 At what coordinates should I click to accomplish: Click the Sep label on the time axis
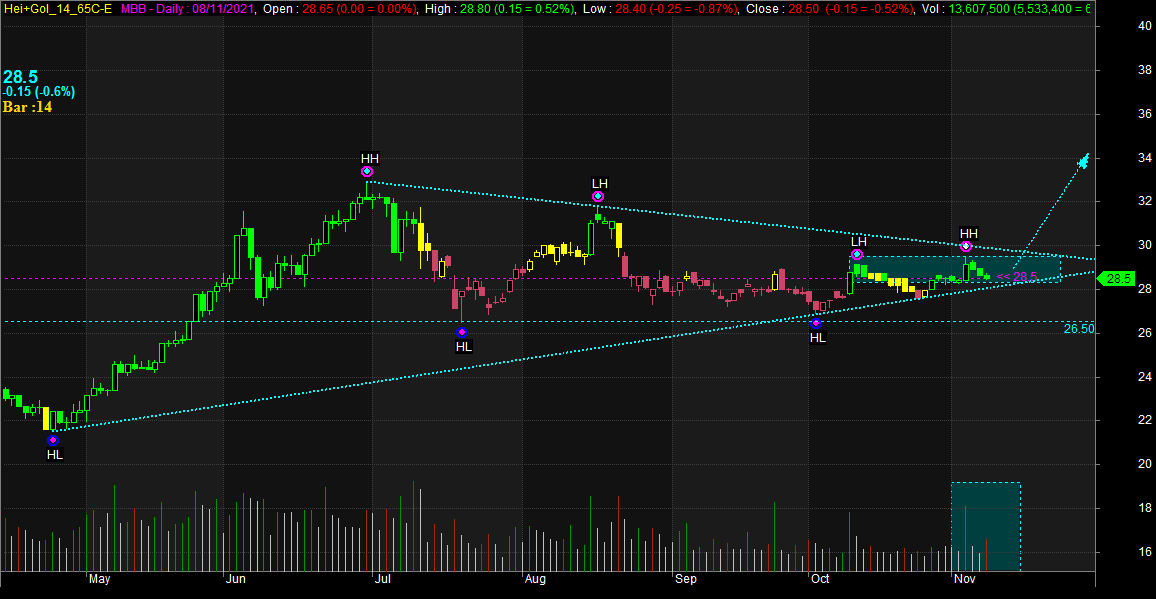tap(684, 579)
